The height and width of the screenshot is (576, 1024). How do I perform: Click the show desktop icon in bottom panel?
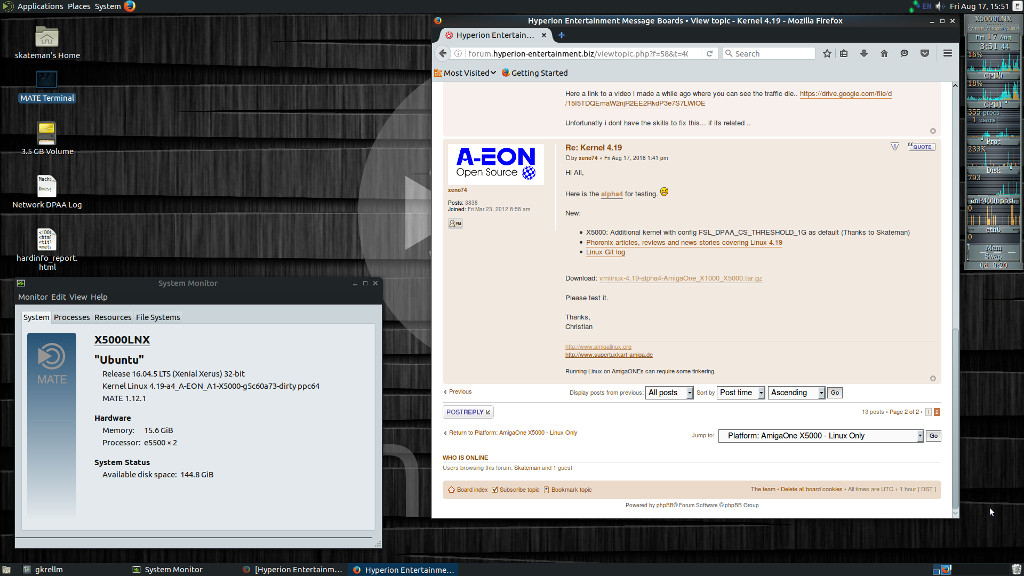tap(6, 569)
